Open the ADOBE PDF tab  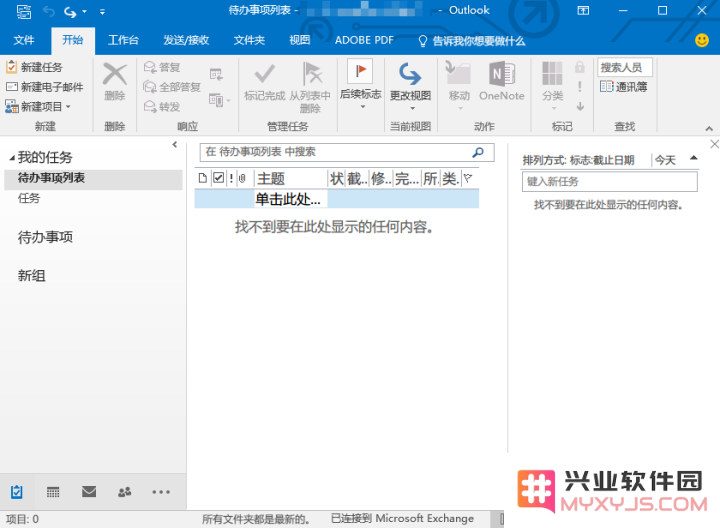point(364,40)
